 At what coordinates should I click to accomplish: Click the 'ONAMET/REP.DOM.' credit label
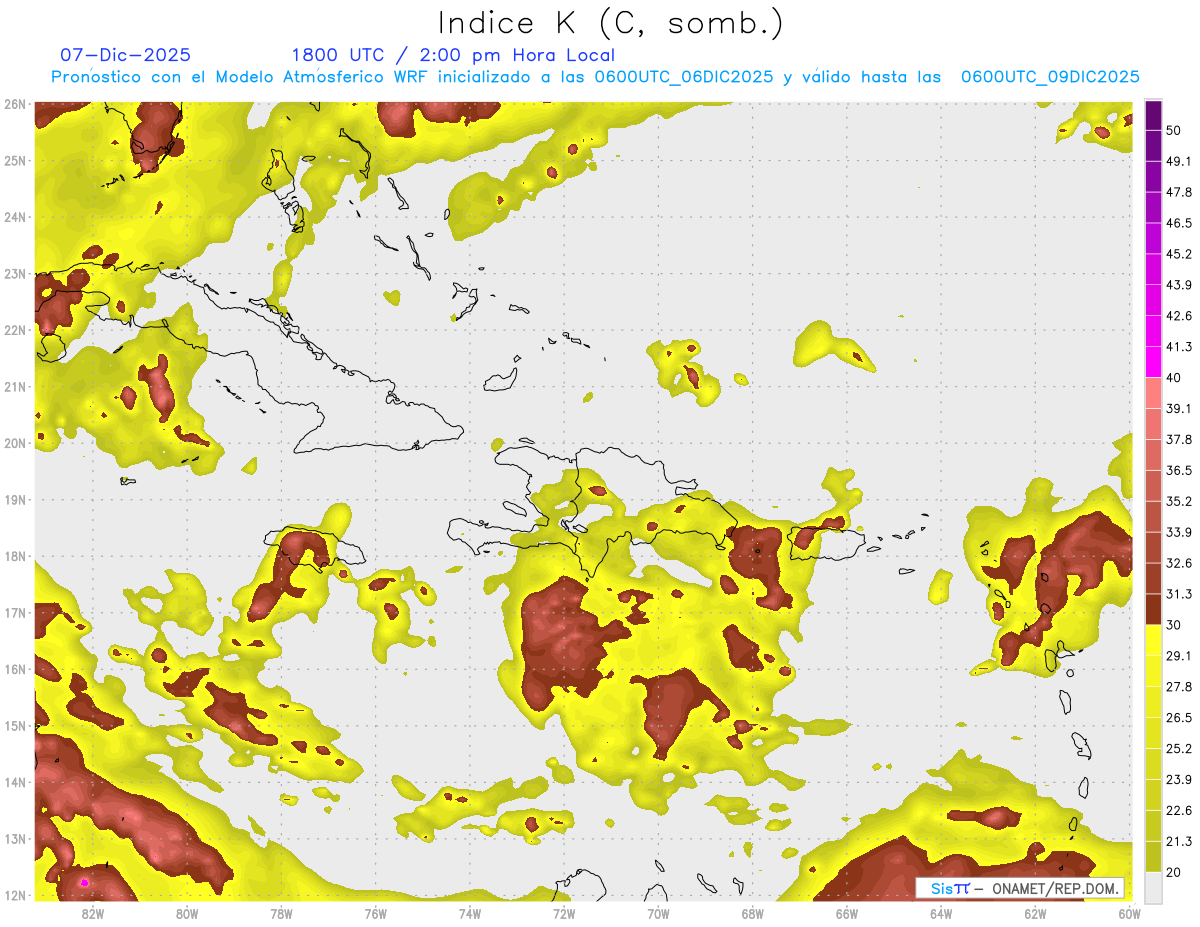tap(1054, 888)
